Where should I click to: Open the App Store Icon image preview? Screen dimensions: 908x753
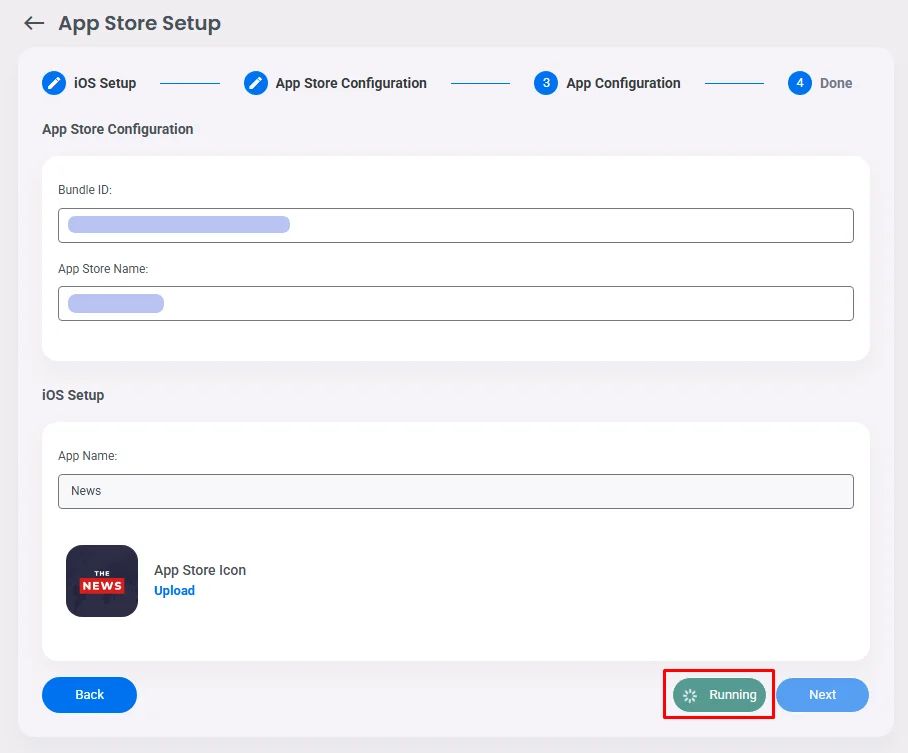point(101,581)
